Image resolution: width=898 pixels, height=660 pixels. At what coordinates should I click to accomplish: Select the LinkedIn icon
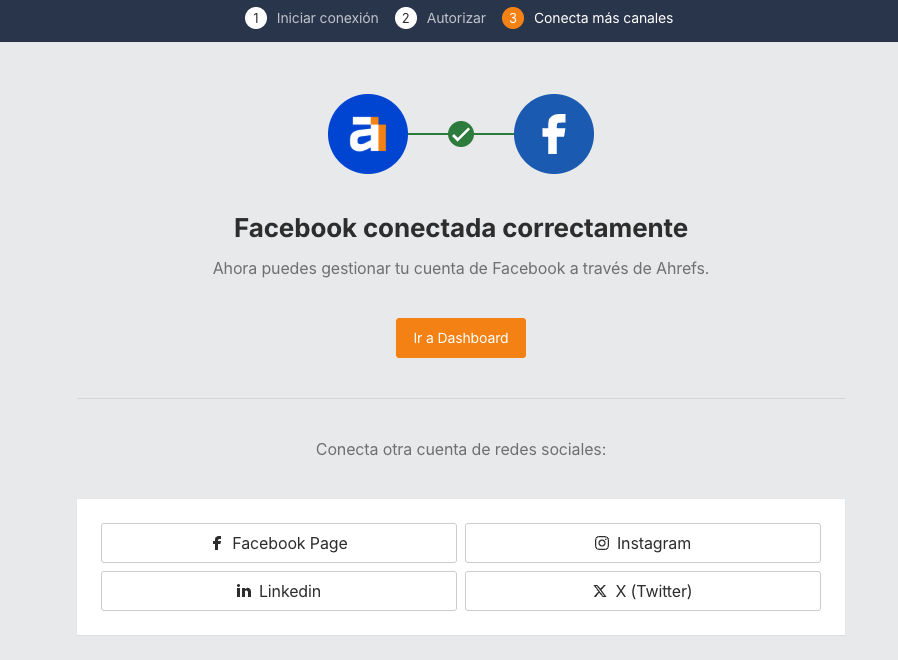coord(243,591)
